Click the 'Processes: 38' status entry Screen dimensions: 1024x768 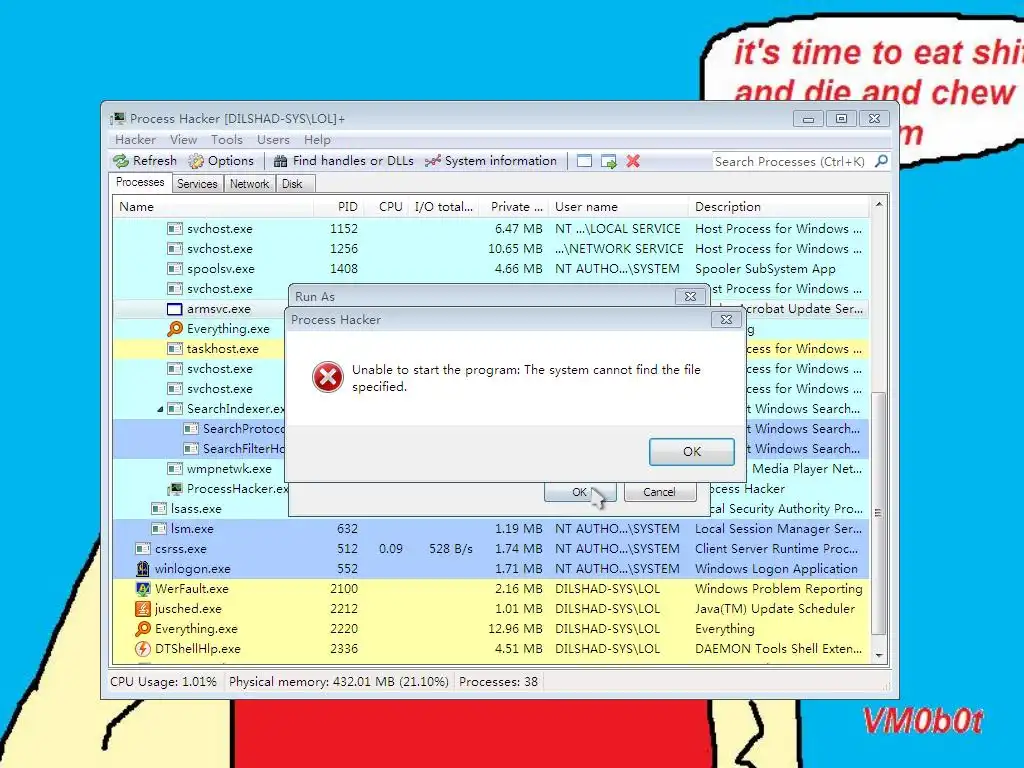[x=498, y=682]
